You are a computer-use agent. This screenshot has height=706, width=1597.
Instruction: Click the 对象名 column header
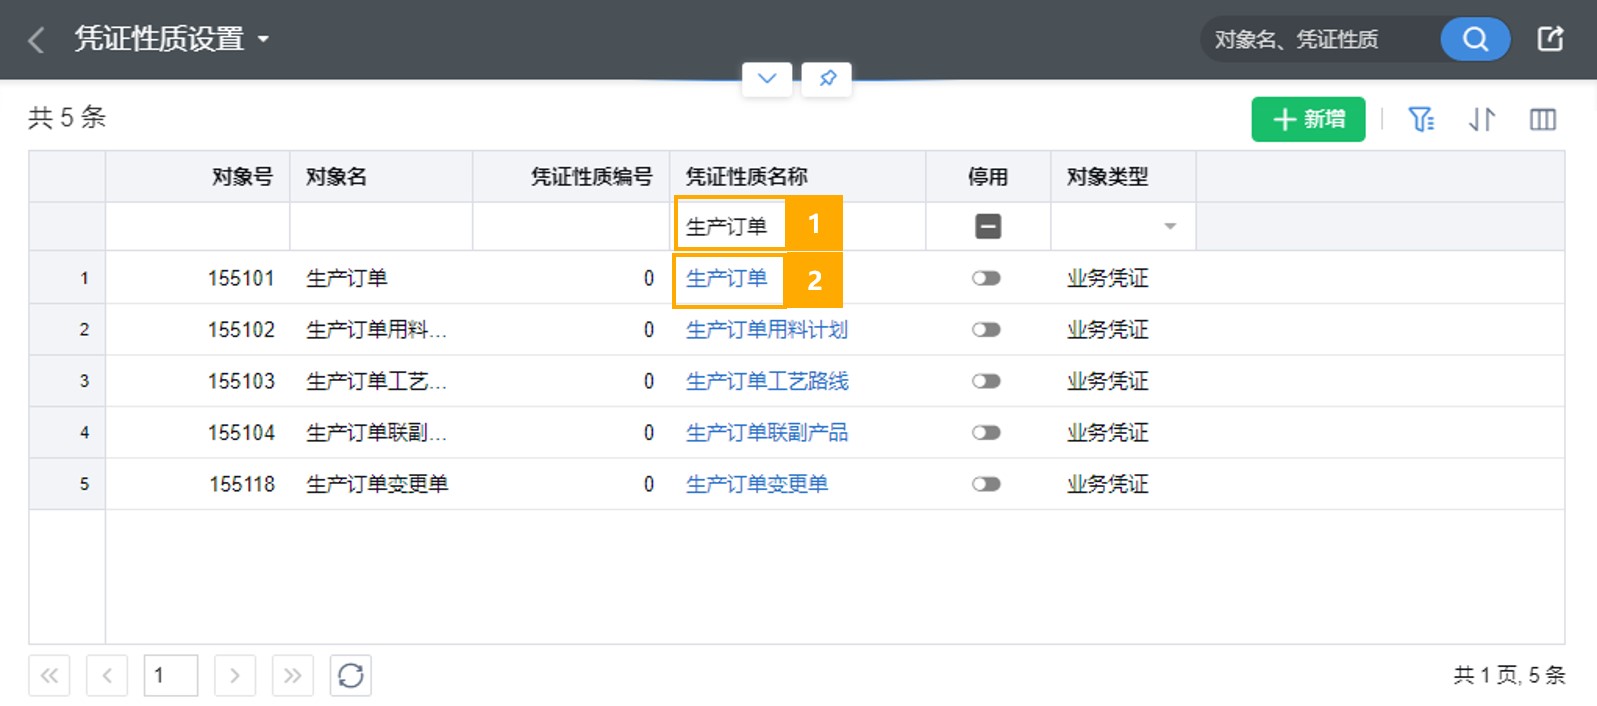pos(381,177)
